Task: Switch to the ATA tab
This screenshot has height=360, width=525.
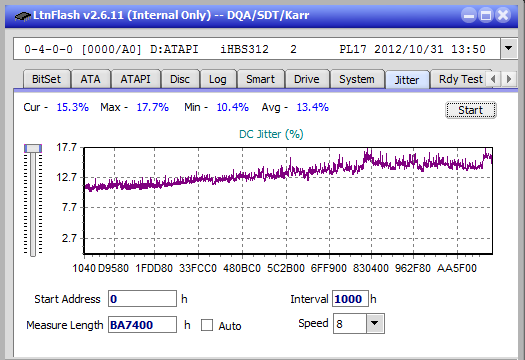Action: coord(90,79)
